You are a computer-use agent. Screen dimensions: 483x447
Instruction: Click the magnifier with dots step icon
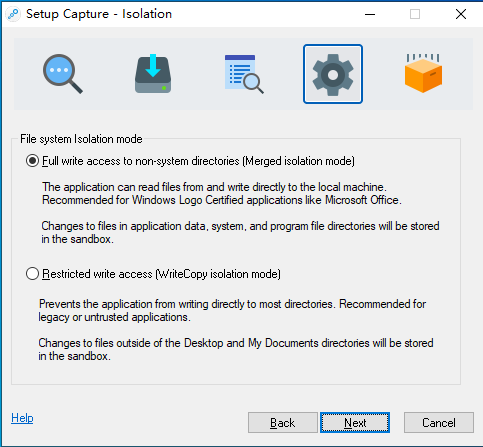pyautogui.click(x=63, y=74)
